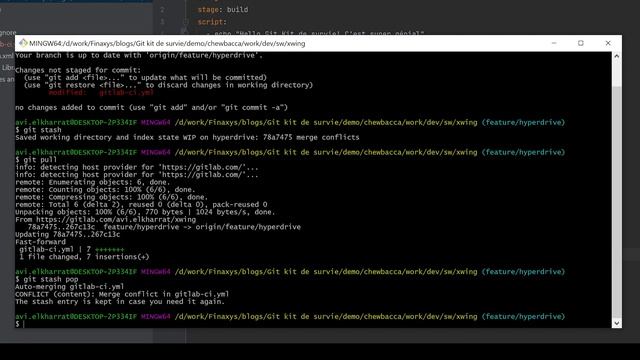Click the terminal vertical scrollbar thumb
Image resolution: width=640 pixels, height=360 pixels.
point(617,201)
